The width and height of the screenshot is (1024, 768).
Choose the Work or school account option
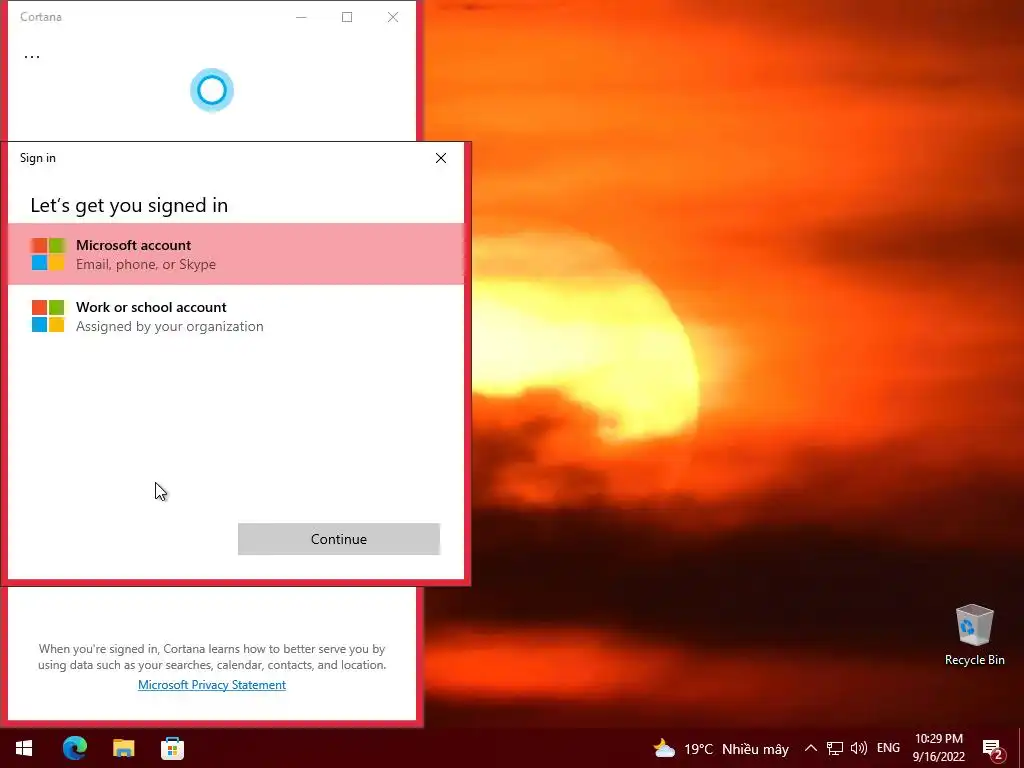coord(236,316)
